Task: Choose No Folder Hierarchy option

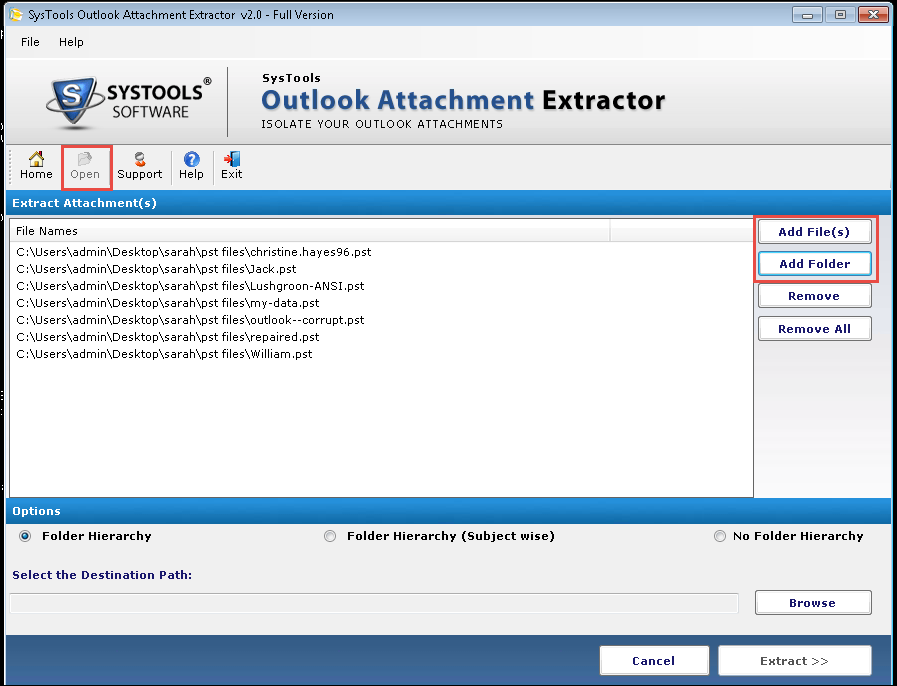Action: pyautogui.click(x=719, y=536)
